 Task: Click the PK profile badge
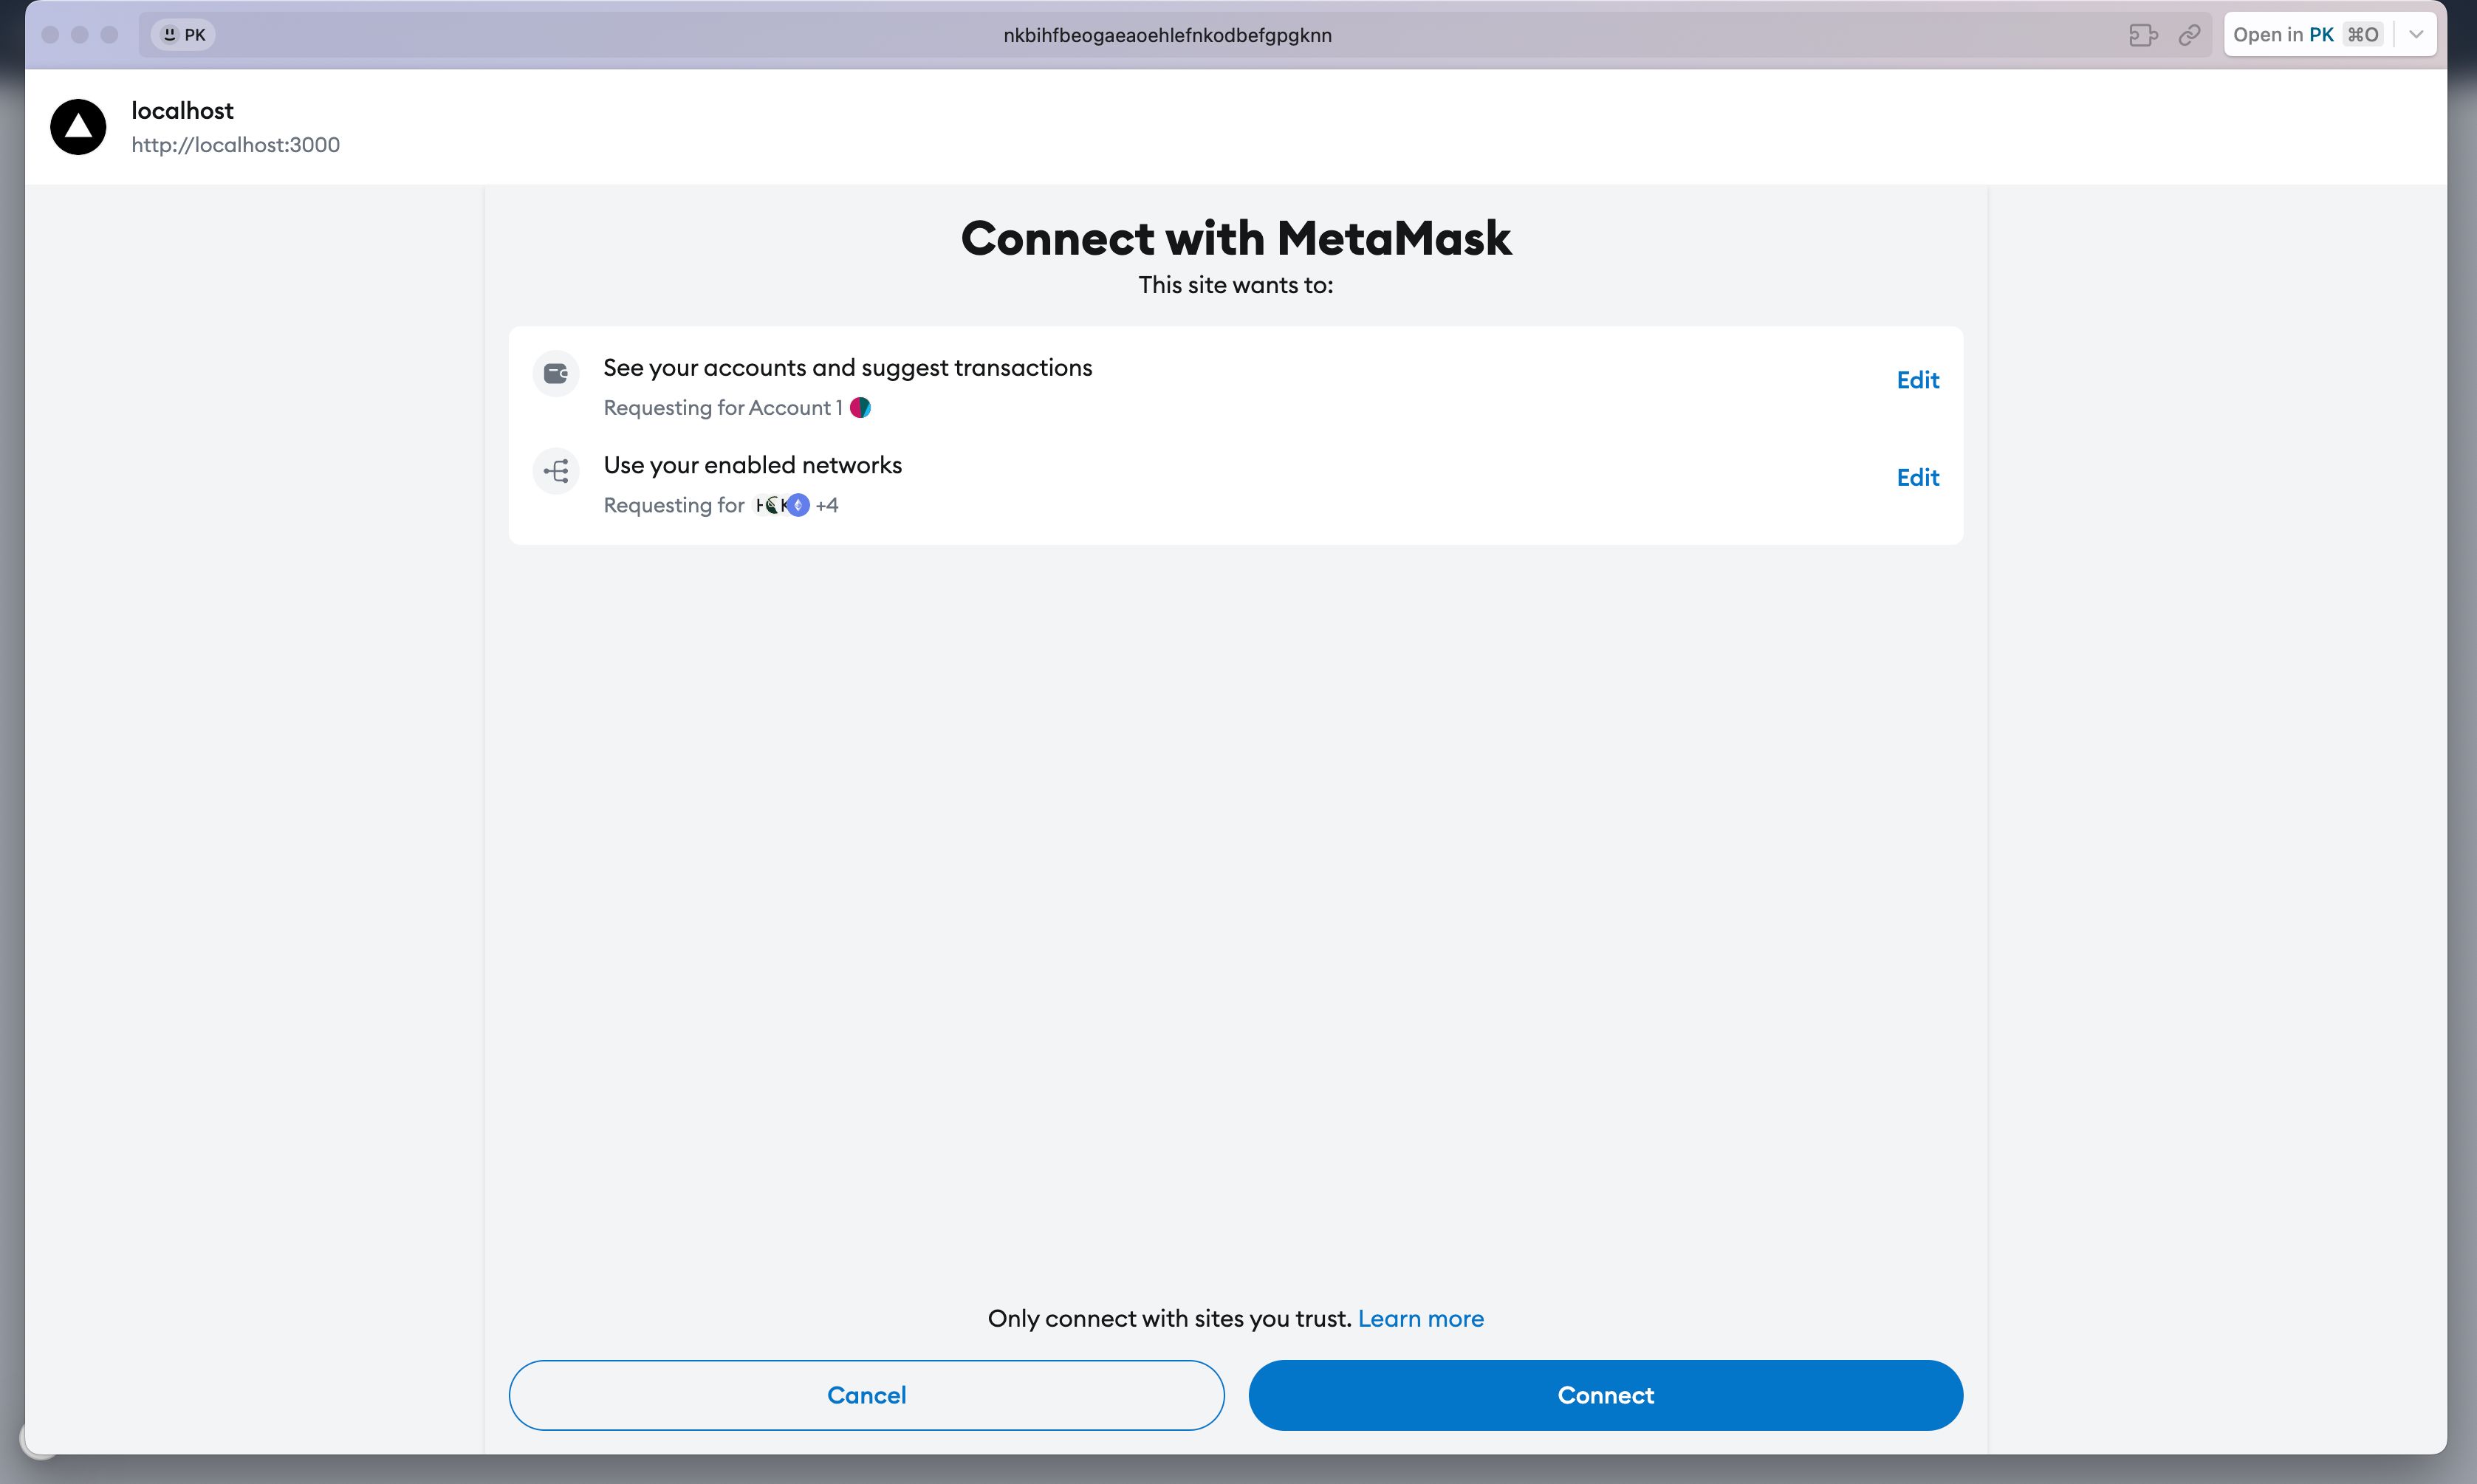coord(183,35)
